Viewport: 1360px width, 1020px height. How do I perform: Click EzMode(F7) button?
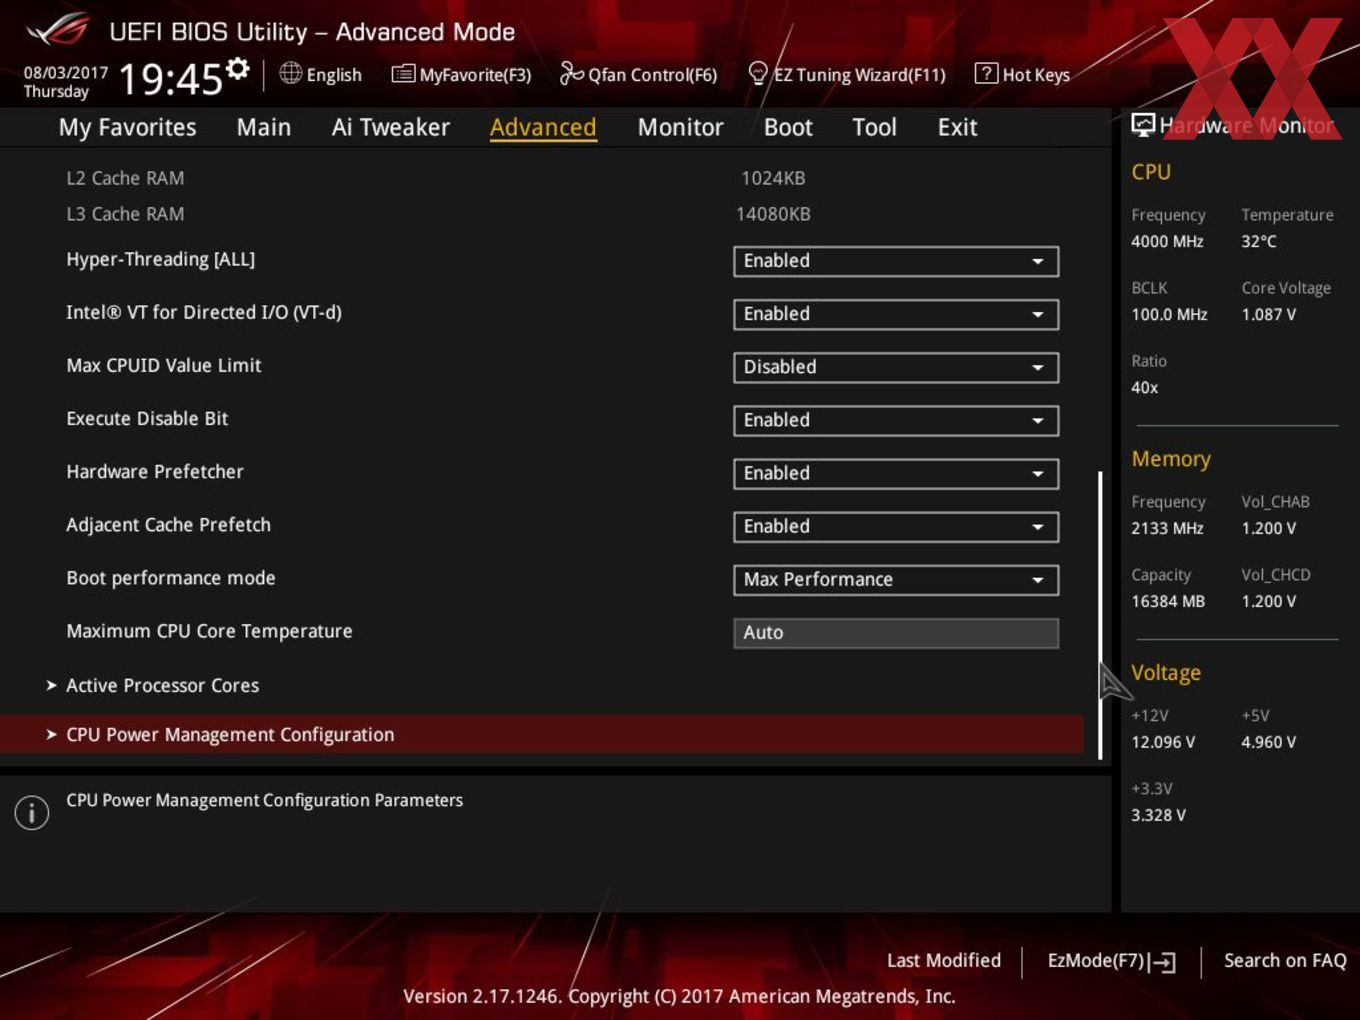click(x=1111, y=961)
